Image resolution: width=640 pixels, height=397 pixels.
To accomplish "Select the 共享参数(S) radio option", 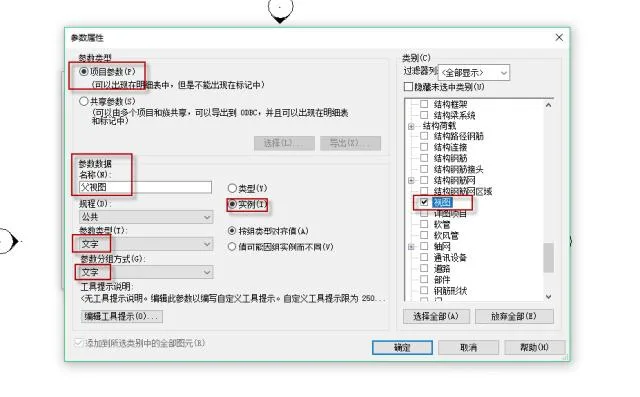I will pyautogui.click(x=84, y=101).
